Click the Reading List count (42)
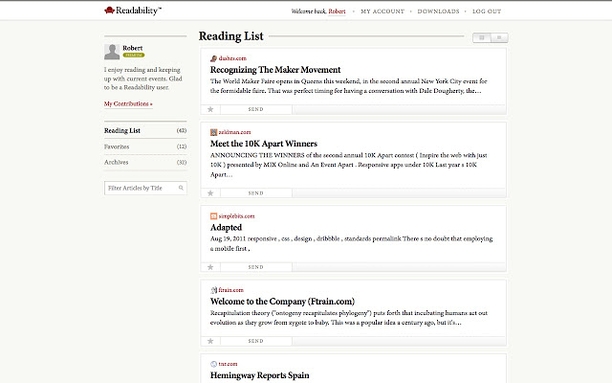 pyautogui.click(x=181, y=130)
